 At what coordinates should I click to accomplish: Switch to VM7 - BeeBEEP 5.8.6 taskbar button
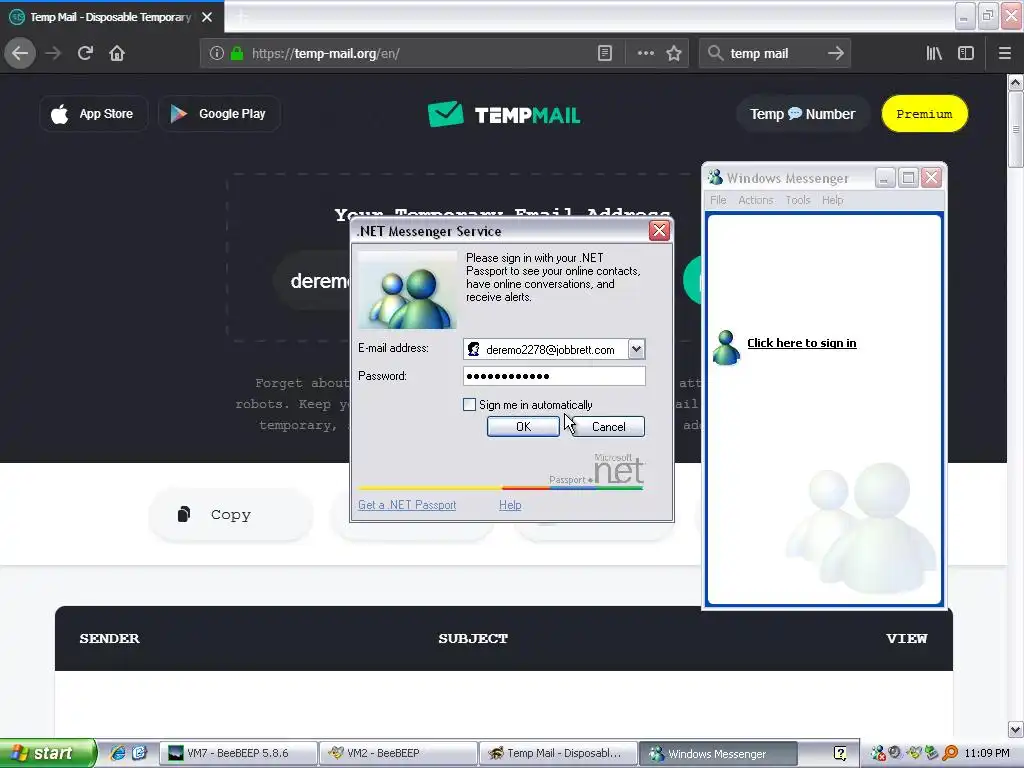tap(239, 753)
